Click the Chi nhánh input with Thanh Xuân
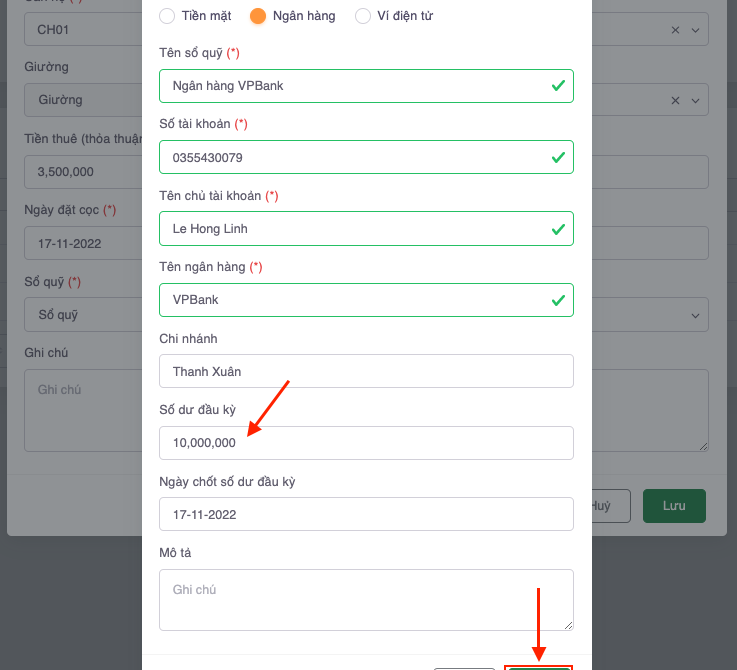737x670 pixels. click(x=366, y=371)
